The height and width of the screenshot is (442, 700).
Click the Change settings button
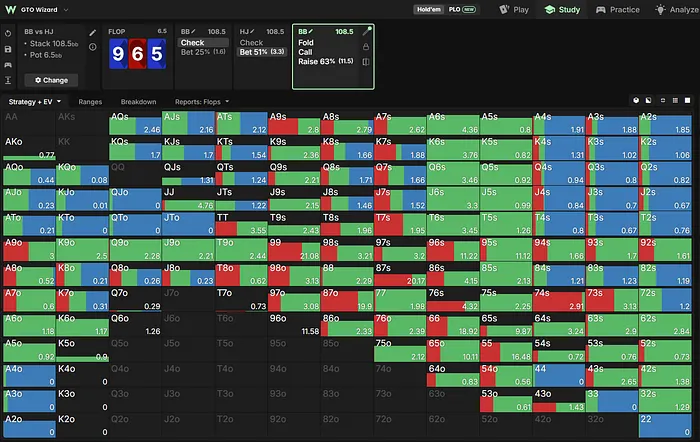pos(51,80)
